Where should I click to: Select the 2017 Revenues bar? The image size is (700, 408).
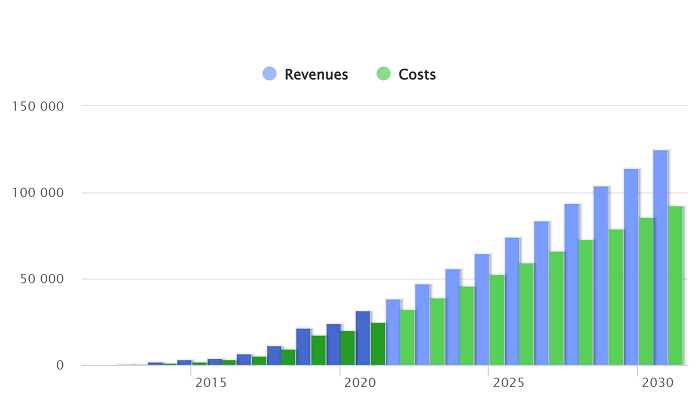click(244, 360)
